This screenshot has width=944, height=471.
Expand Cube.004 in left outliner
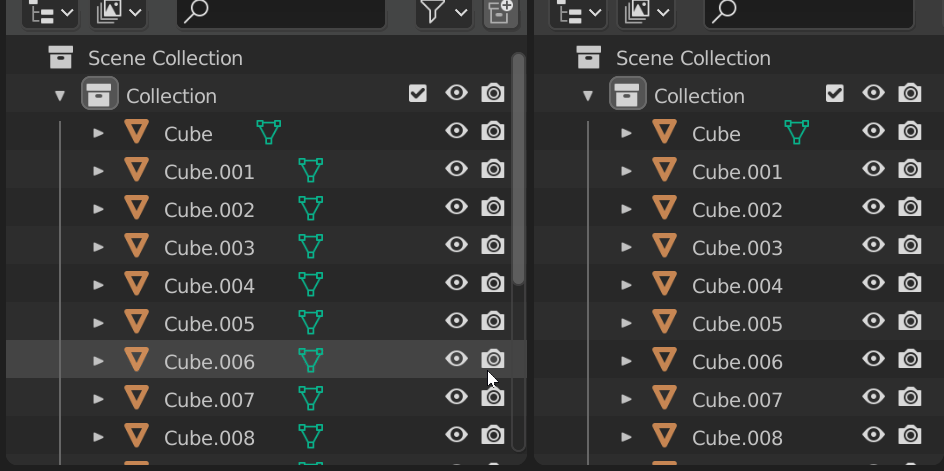click(x=98, y=285)
